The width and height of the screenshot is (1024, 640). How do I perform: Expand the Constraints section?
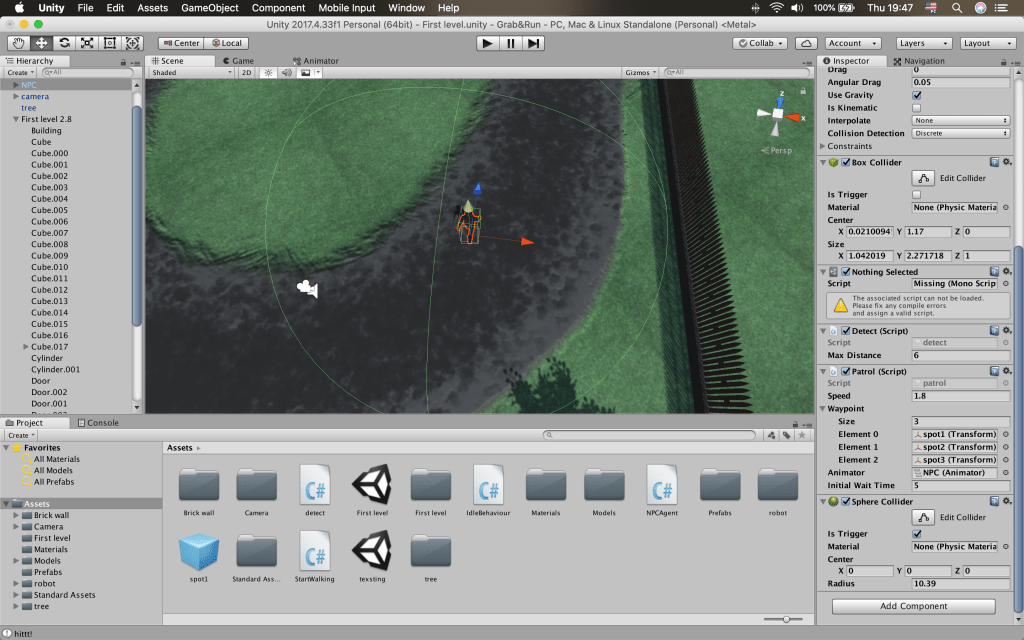coord(823,146)
